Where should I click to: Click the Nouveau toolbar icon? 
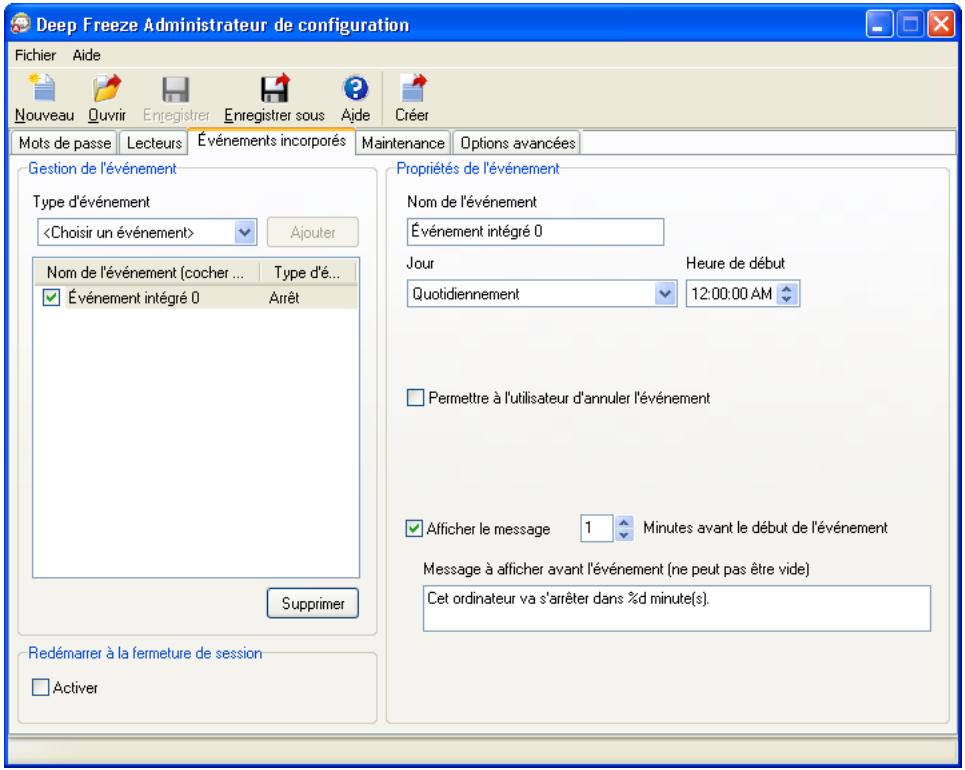pyautogui.click(x=42, y=88)
